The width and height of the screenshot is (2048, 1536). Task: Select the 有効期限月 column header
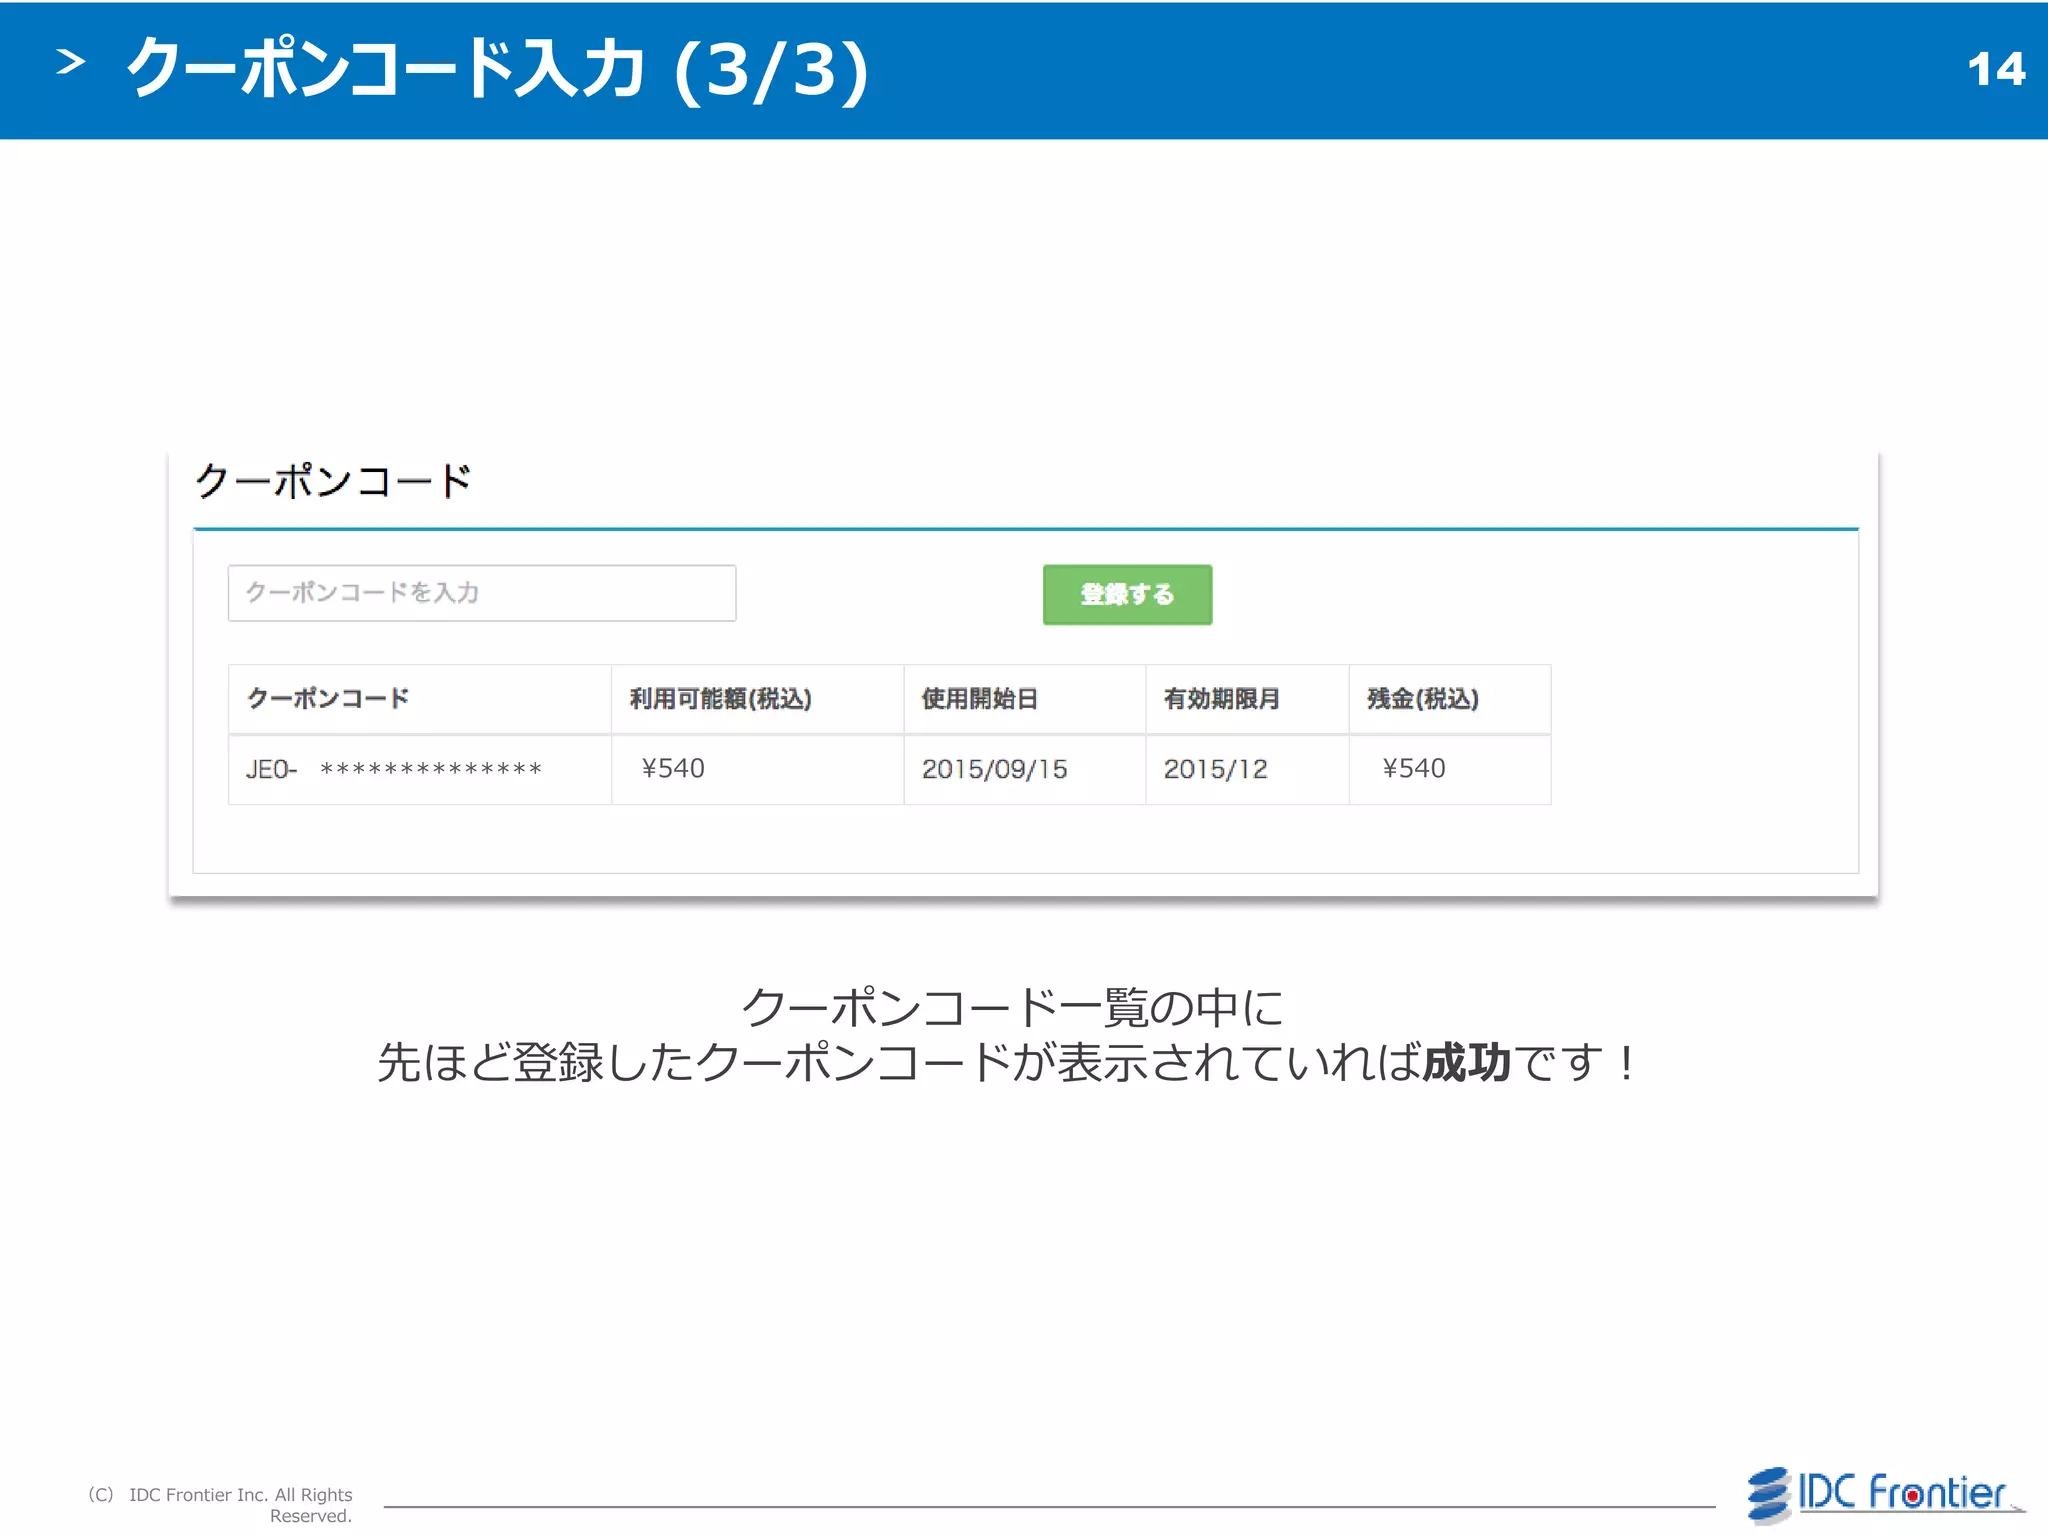pyautogui.click(x=1247, y=699)
